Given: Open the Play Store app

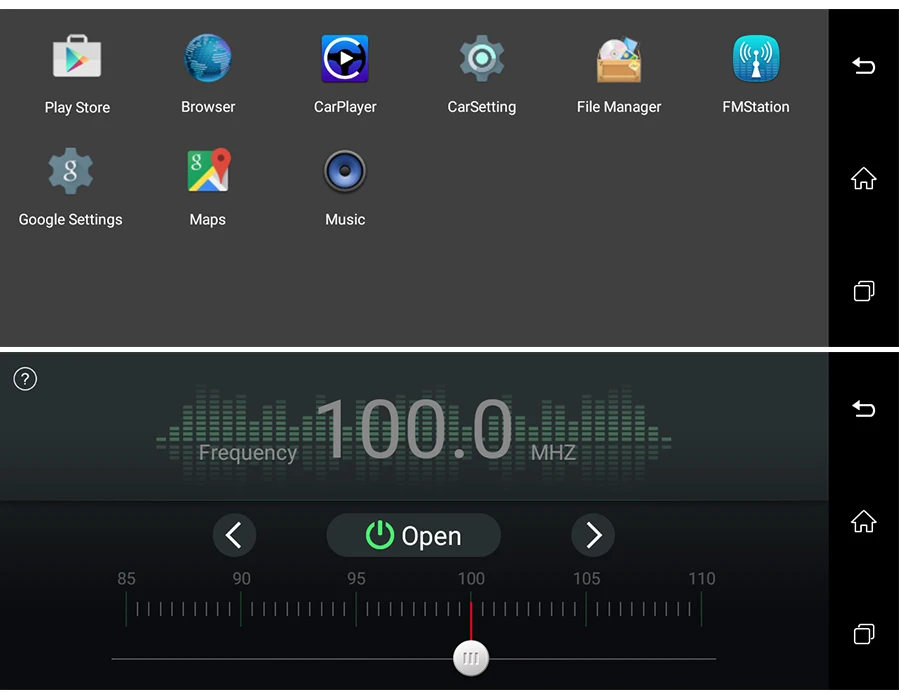Looking at the screenshot, I should [x=77, y=56].
